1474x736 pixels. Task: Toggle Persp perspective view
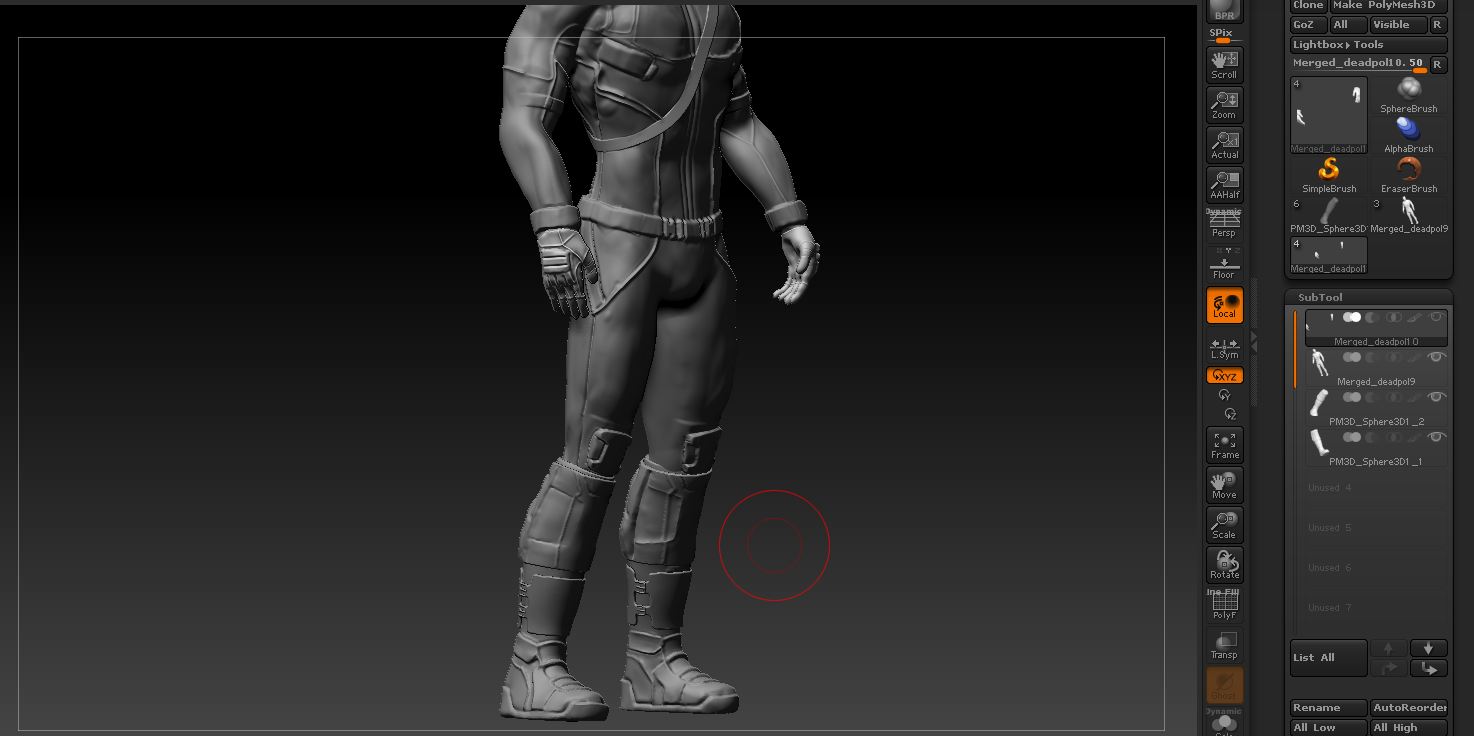point(1224,225)
